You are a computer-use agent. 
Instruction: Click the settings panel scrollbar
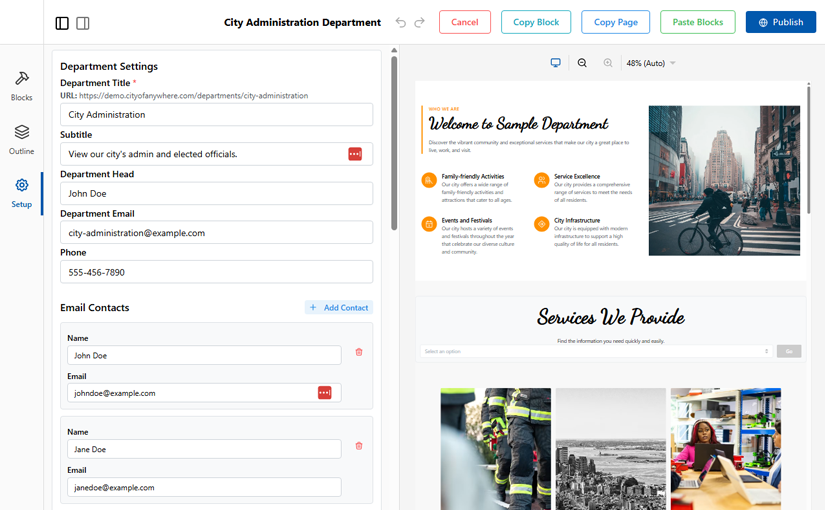coord(394,143)
